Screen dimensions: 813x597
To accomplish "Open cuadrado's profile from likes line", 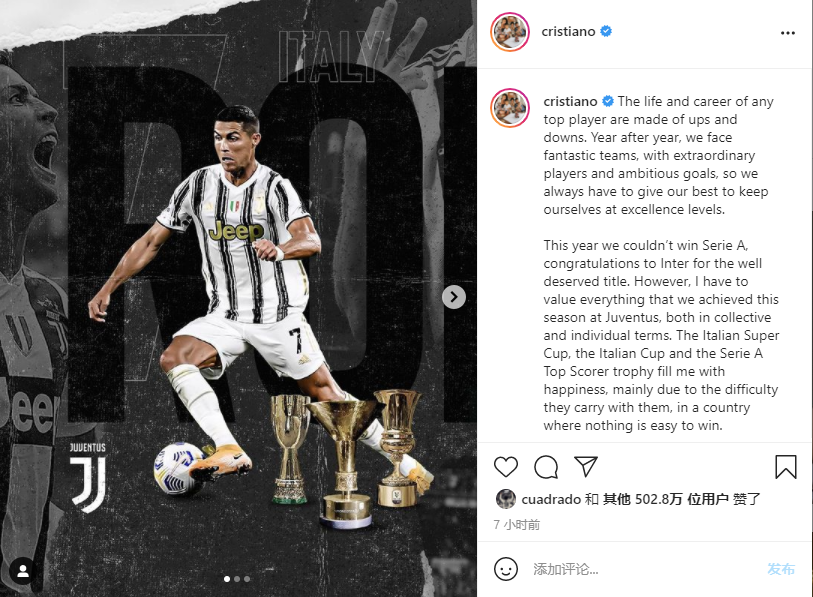I will (x=551, y=499).
